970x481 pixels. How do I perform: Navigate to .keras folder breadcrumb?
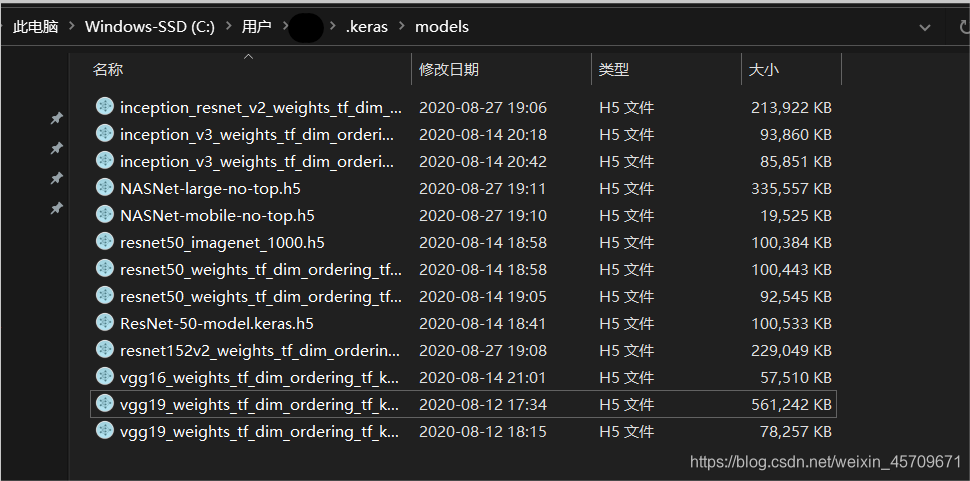point(367,27)
